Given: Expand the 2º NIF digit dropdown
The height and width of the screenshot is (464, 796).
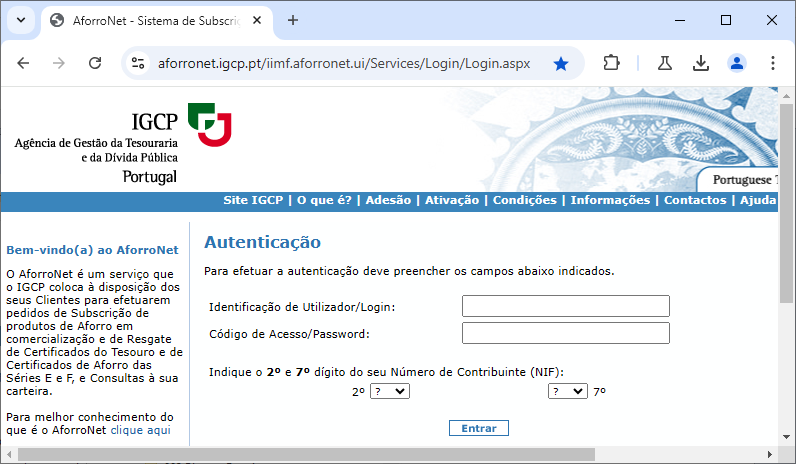Looking at the screenshot, I should 390,391.
